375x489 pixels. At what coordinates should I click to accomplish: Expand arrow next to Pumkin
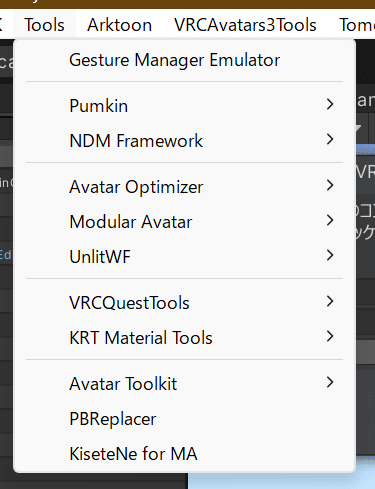[330, 104]
